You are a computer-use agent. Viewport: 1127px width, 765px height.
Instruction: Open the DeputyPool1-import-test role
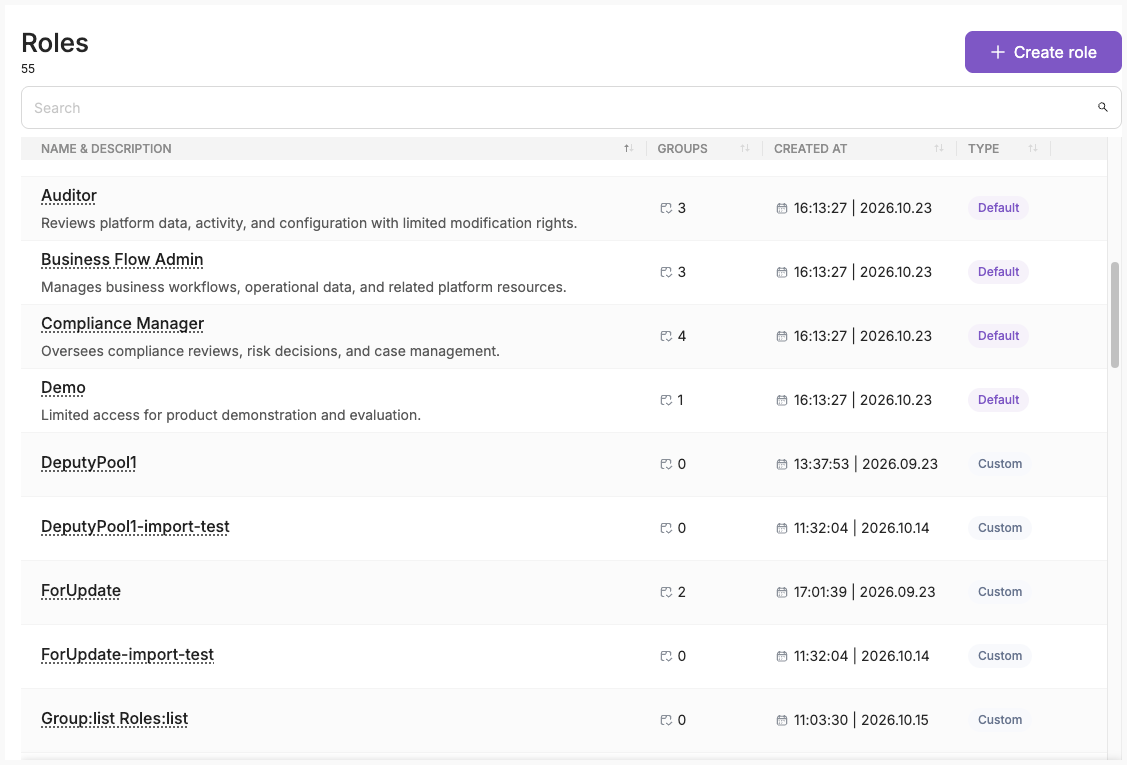pos(135,526)
